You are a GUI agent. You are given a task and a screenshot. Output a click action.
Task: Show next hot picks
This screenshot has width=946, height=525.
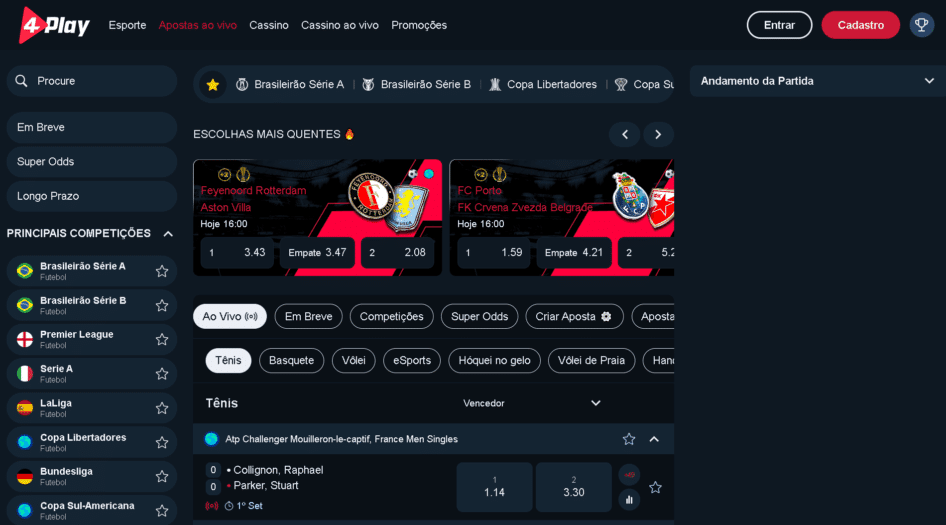658,135
